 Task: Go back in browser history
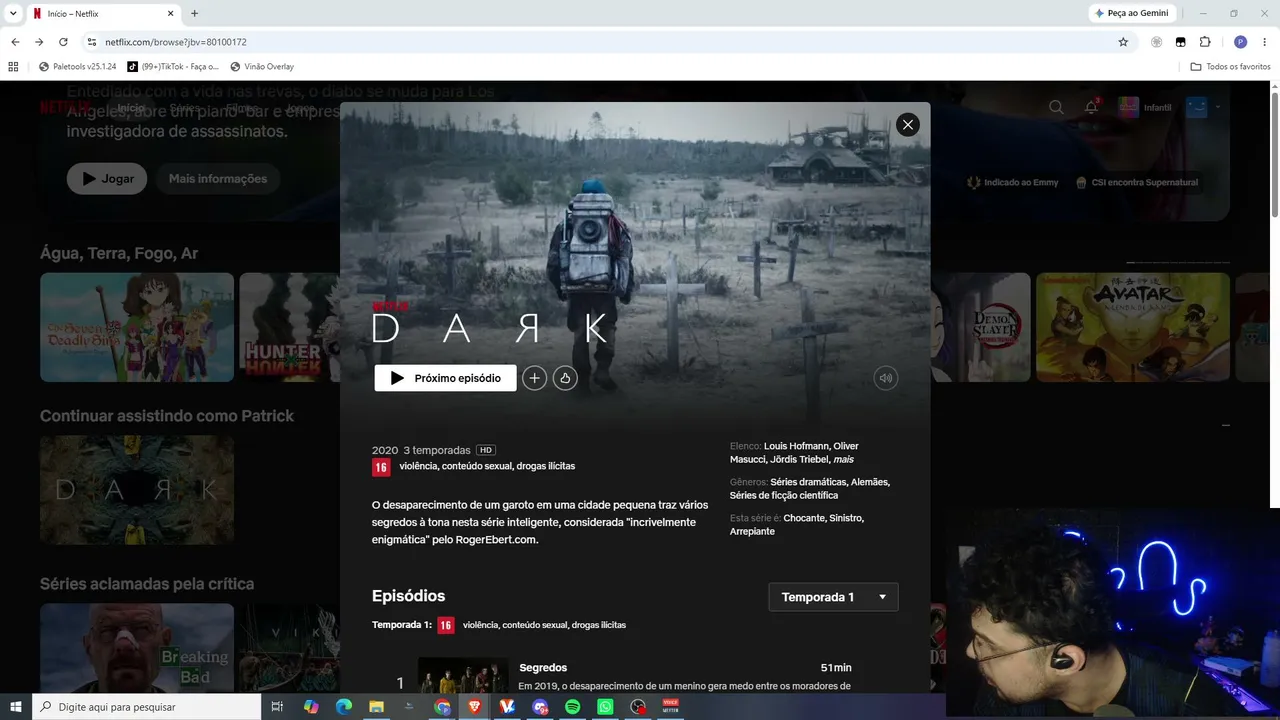tap(15, 42)
